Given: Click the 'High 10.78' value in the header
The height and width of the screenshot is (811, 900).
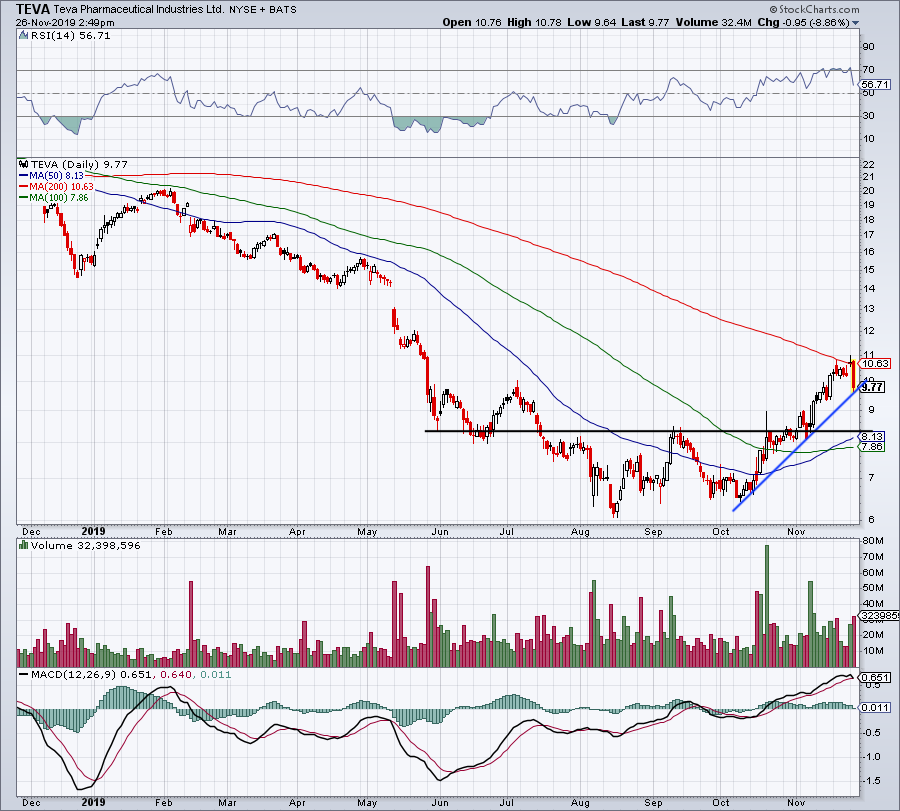Looking at the screenshot, I should pos(534,22).
